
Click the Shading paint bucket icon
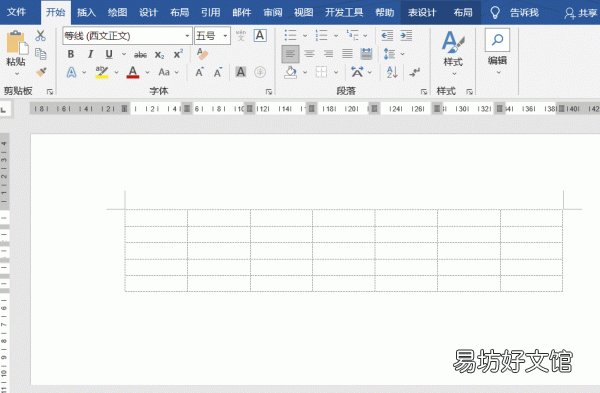tap(291, 72)
